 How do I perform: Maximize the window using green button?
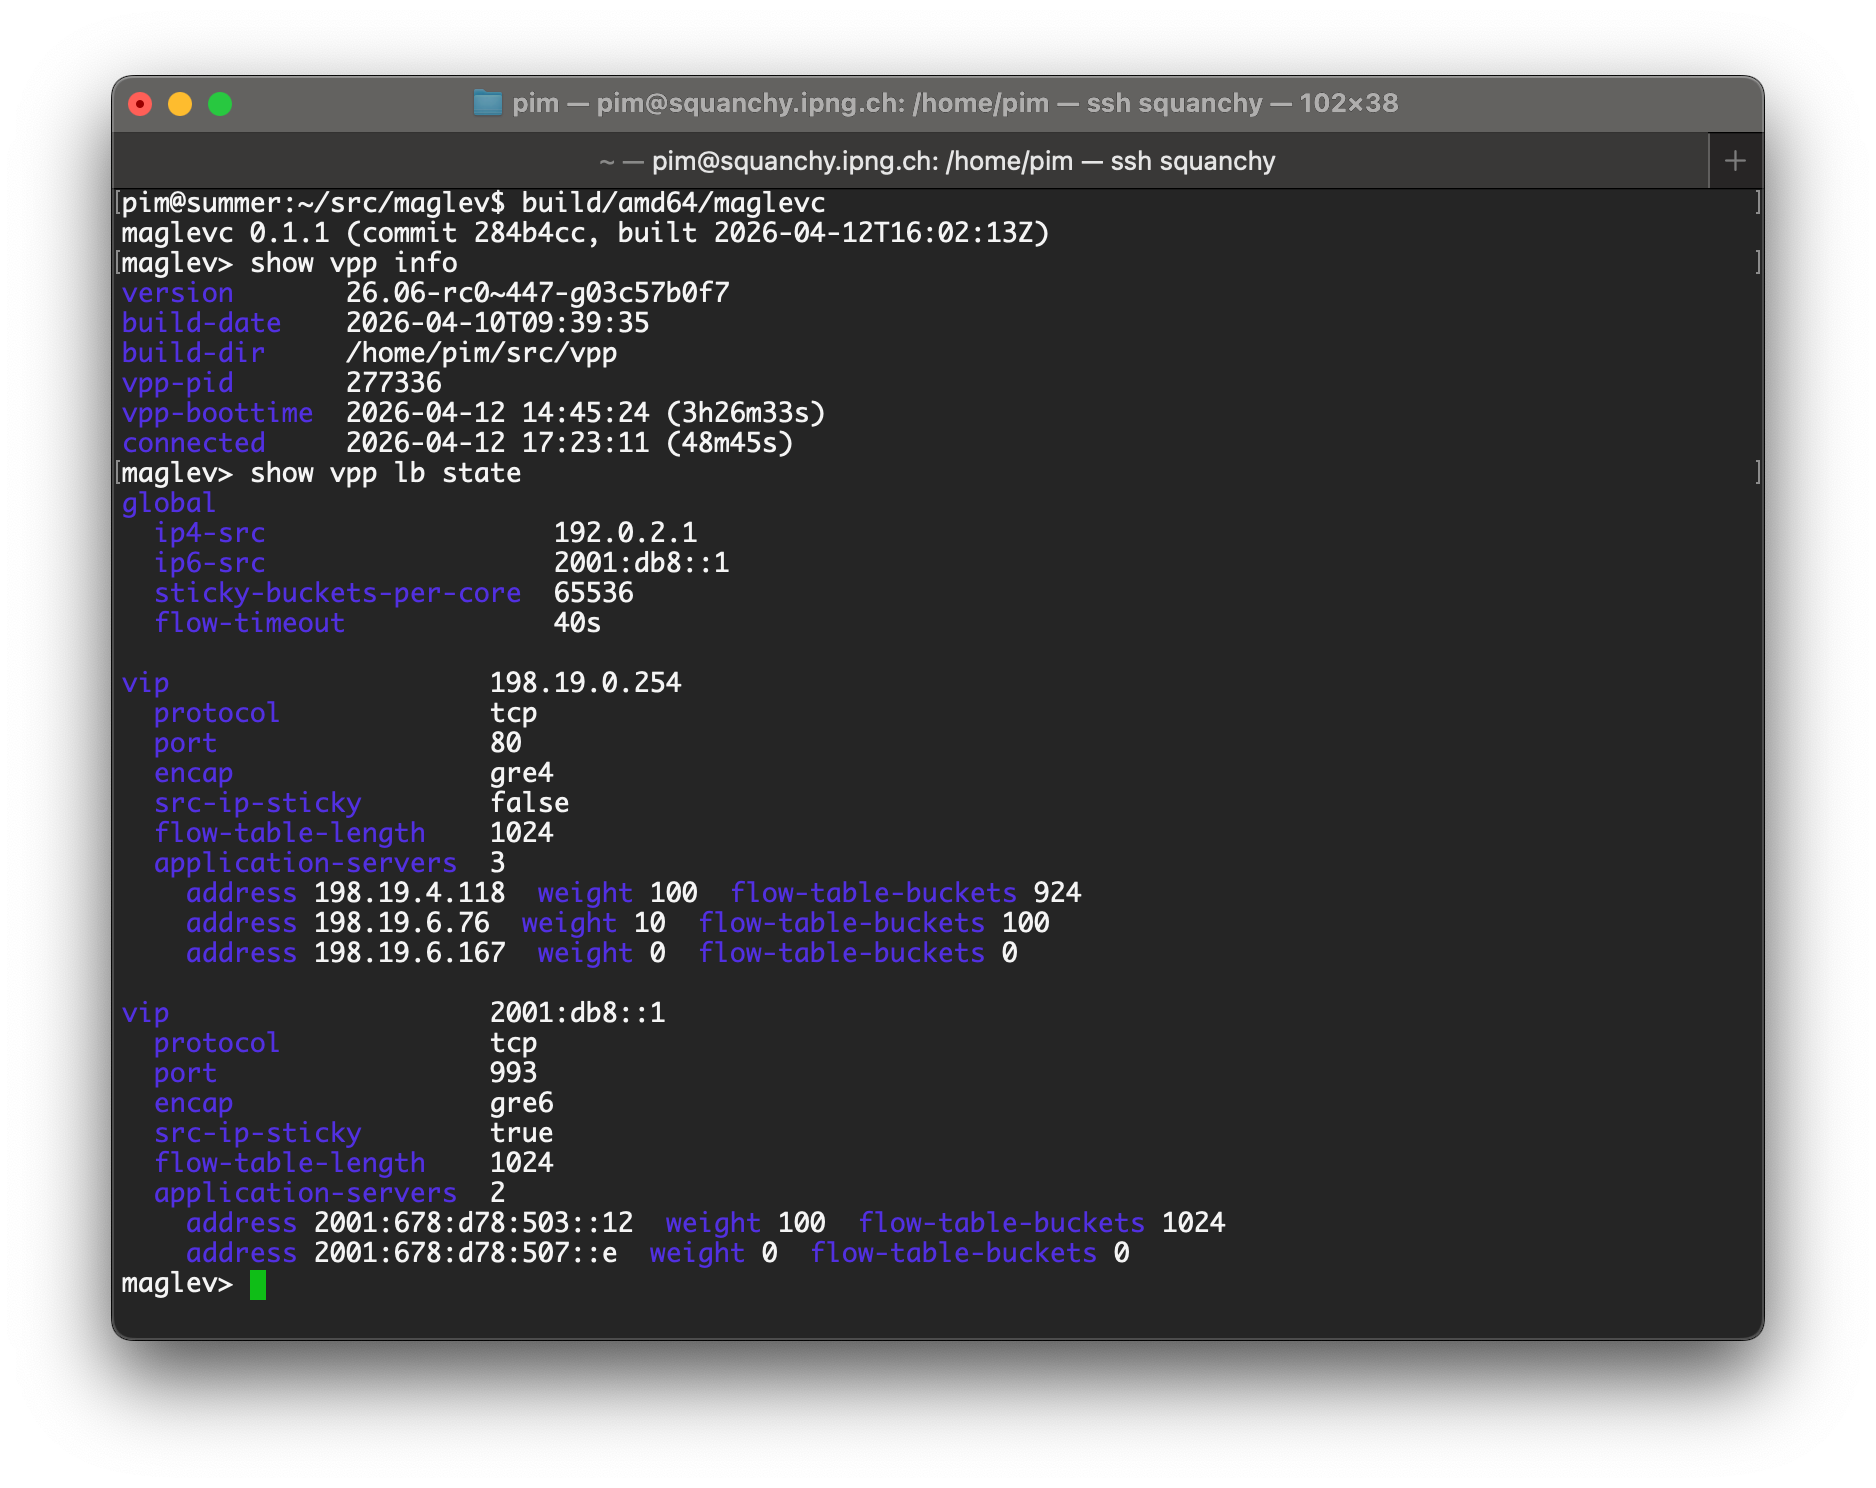point(220,104)
